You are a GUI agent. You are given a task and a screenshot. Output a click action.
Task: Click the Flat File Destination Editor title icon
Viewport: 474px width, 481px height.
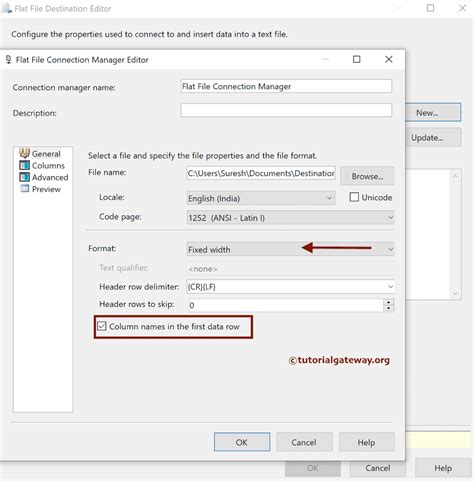(7, 8)
